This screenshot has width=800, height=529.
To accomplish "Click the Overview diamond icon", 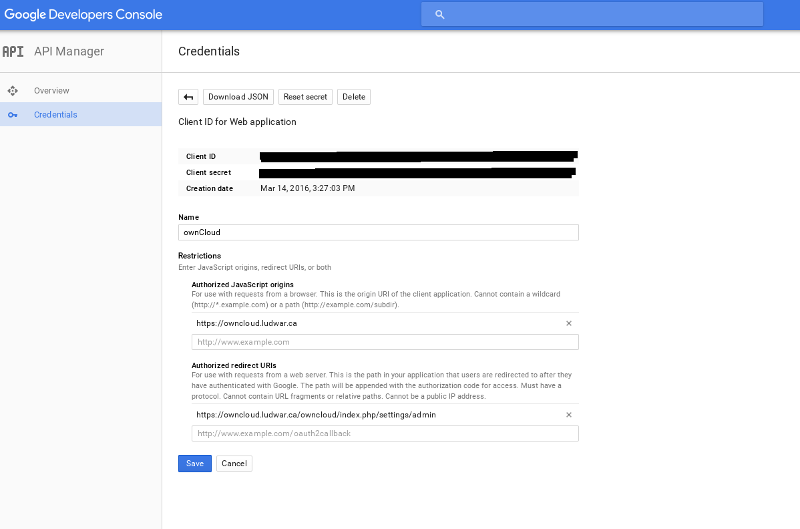I will coord(13,91).
